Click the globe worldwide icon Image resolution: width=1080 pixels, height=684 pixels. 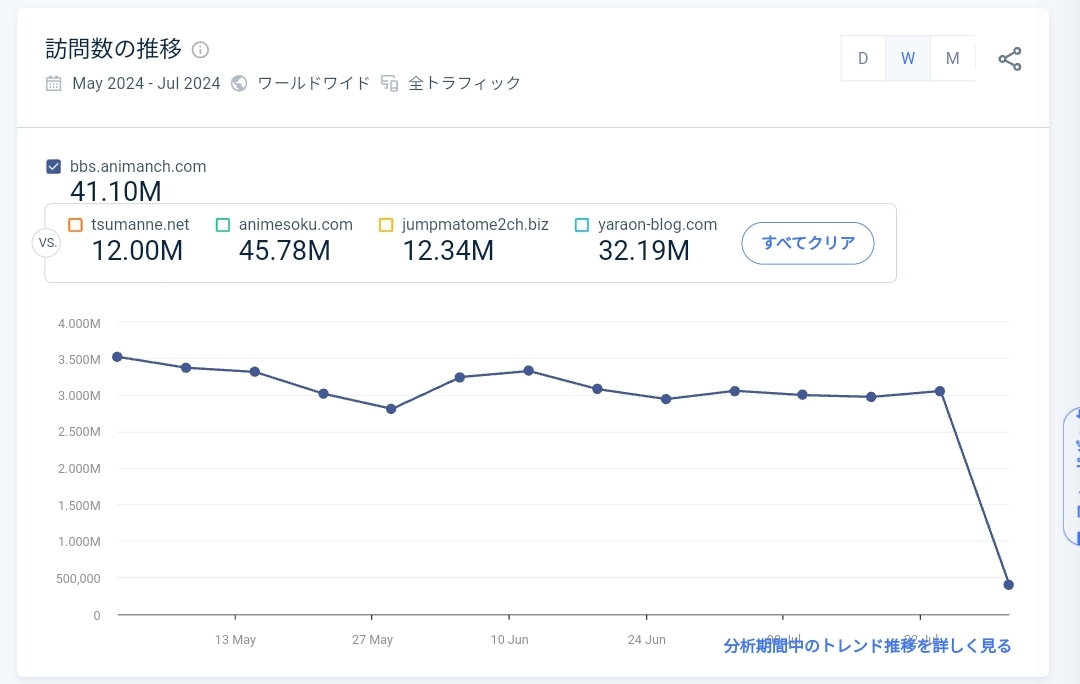click(x=239, y=84)
